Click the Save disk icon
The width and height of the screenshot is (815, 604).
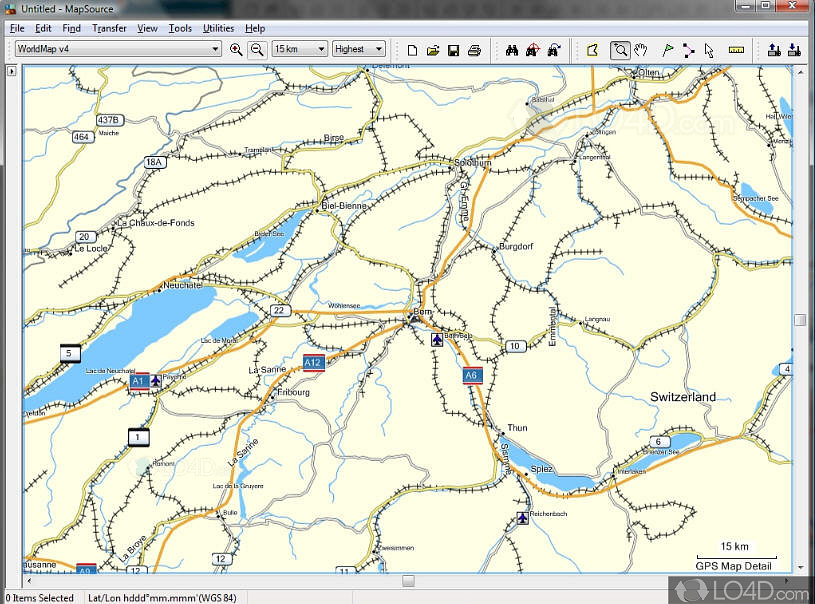(x=453, y=49)
